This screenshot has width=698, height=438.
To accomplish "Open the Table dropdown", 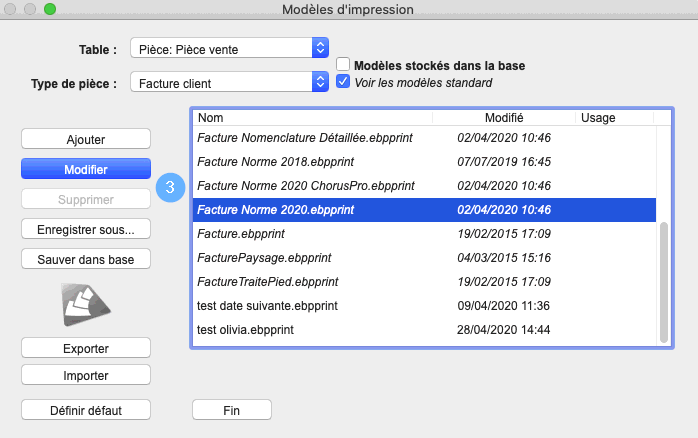I will [230, 48].
